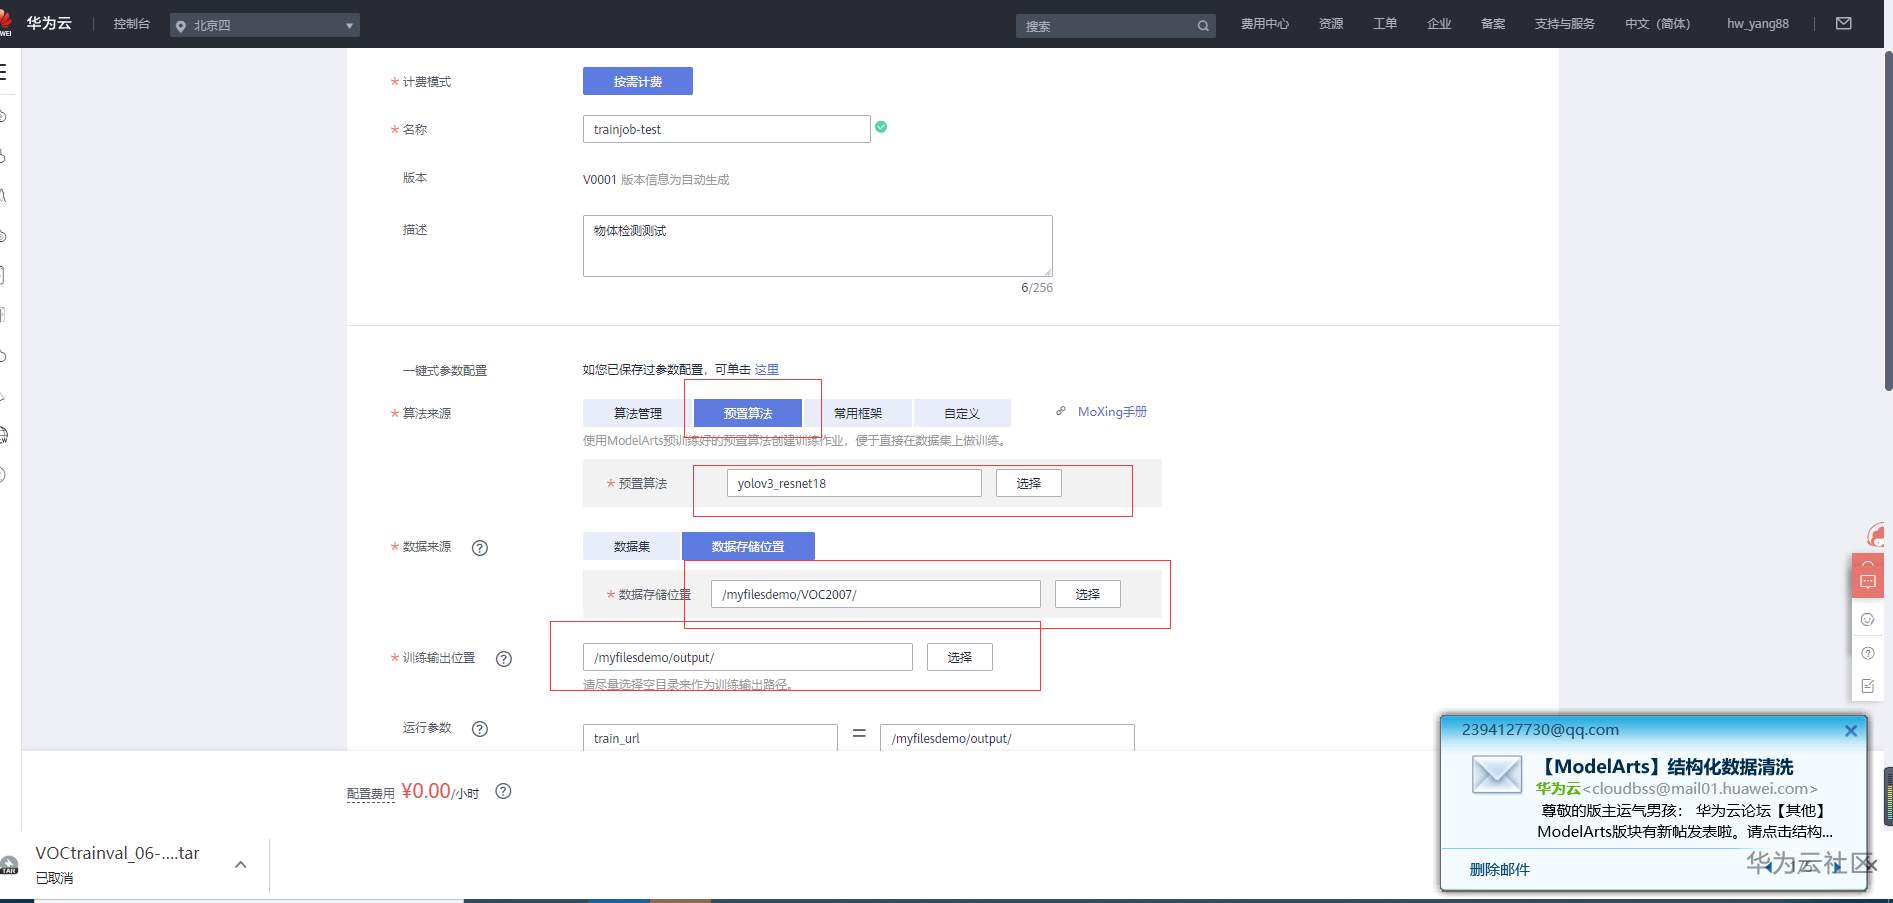Click the 物体检测测试 description textarea
The width and height of the screenshot is (1893, 903).
818,246
